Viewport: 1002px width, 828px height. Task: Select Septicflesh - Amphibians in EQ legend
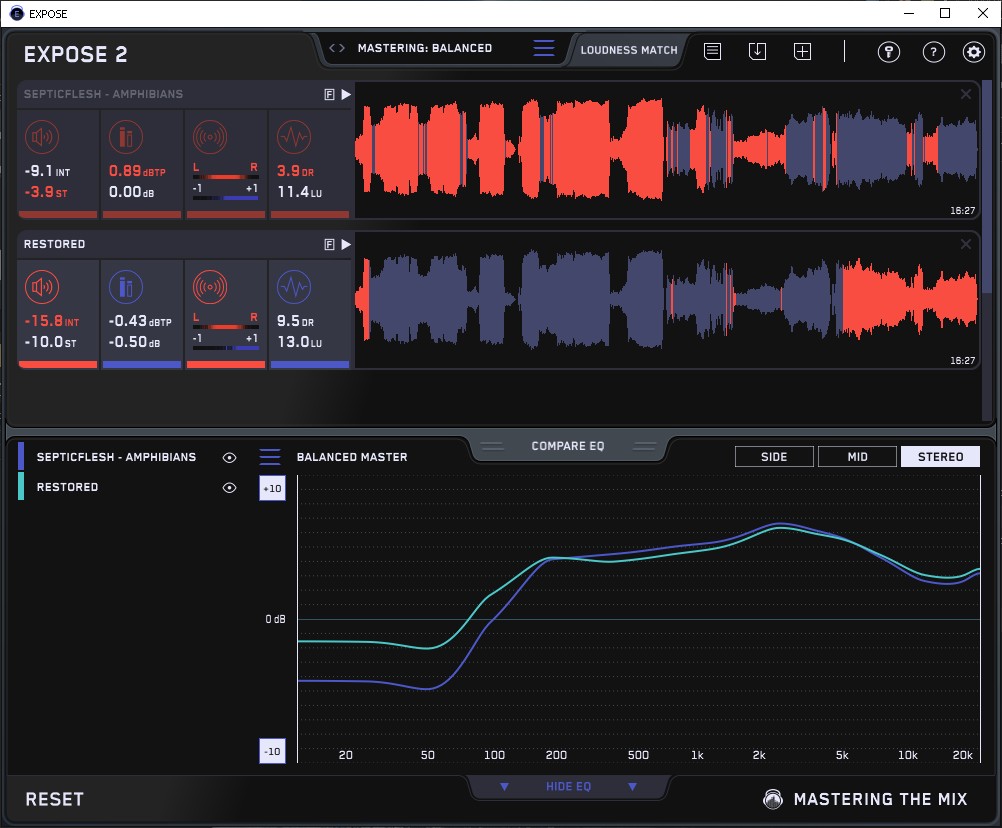[x=116, y=457]
